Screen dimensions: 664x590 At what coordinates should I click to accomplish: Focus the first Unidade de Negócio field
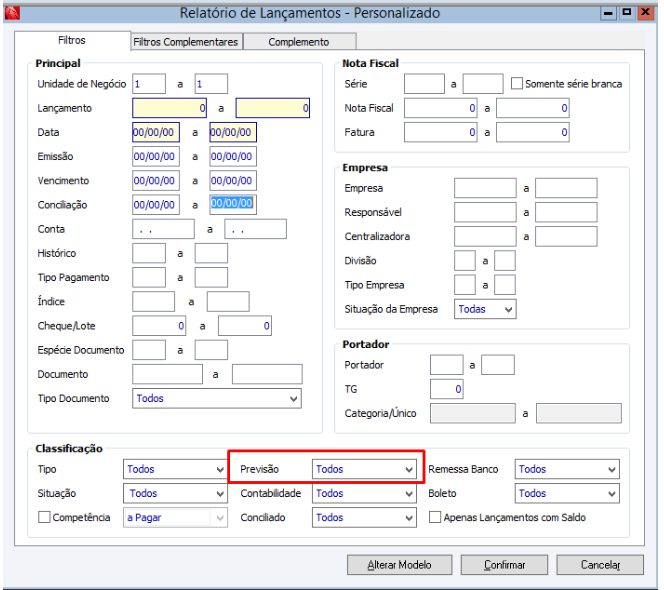pyautogui.click(x=149, y=84)
